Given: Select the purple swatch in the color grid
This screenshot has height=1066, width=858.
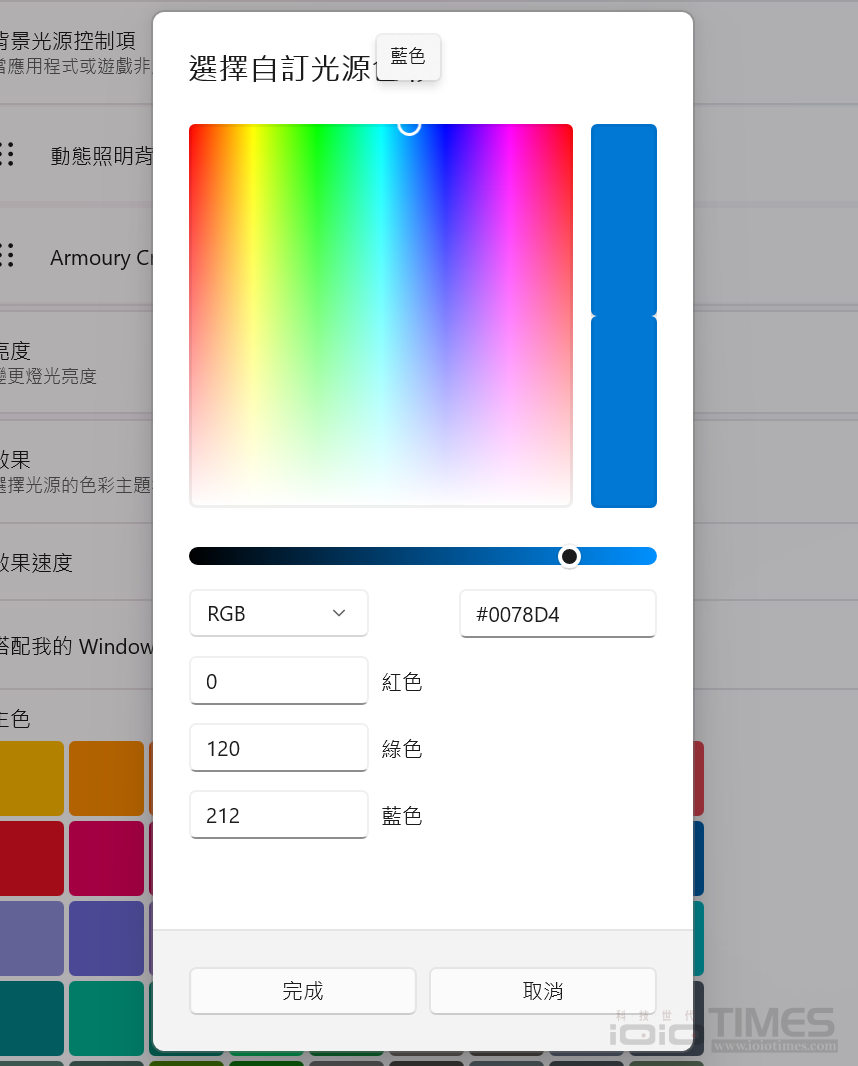Looking at the screenshot, I should [x=106, y=938].
